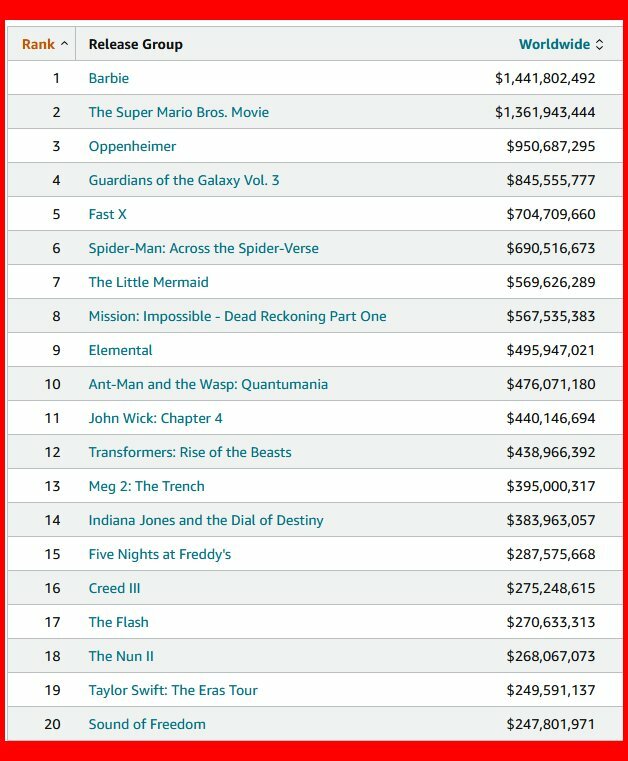Open Mission: Impossible - Dead Reckoning Part One
This screenshot has height=761, width=628.
[x=237, y=316]
